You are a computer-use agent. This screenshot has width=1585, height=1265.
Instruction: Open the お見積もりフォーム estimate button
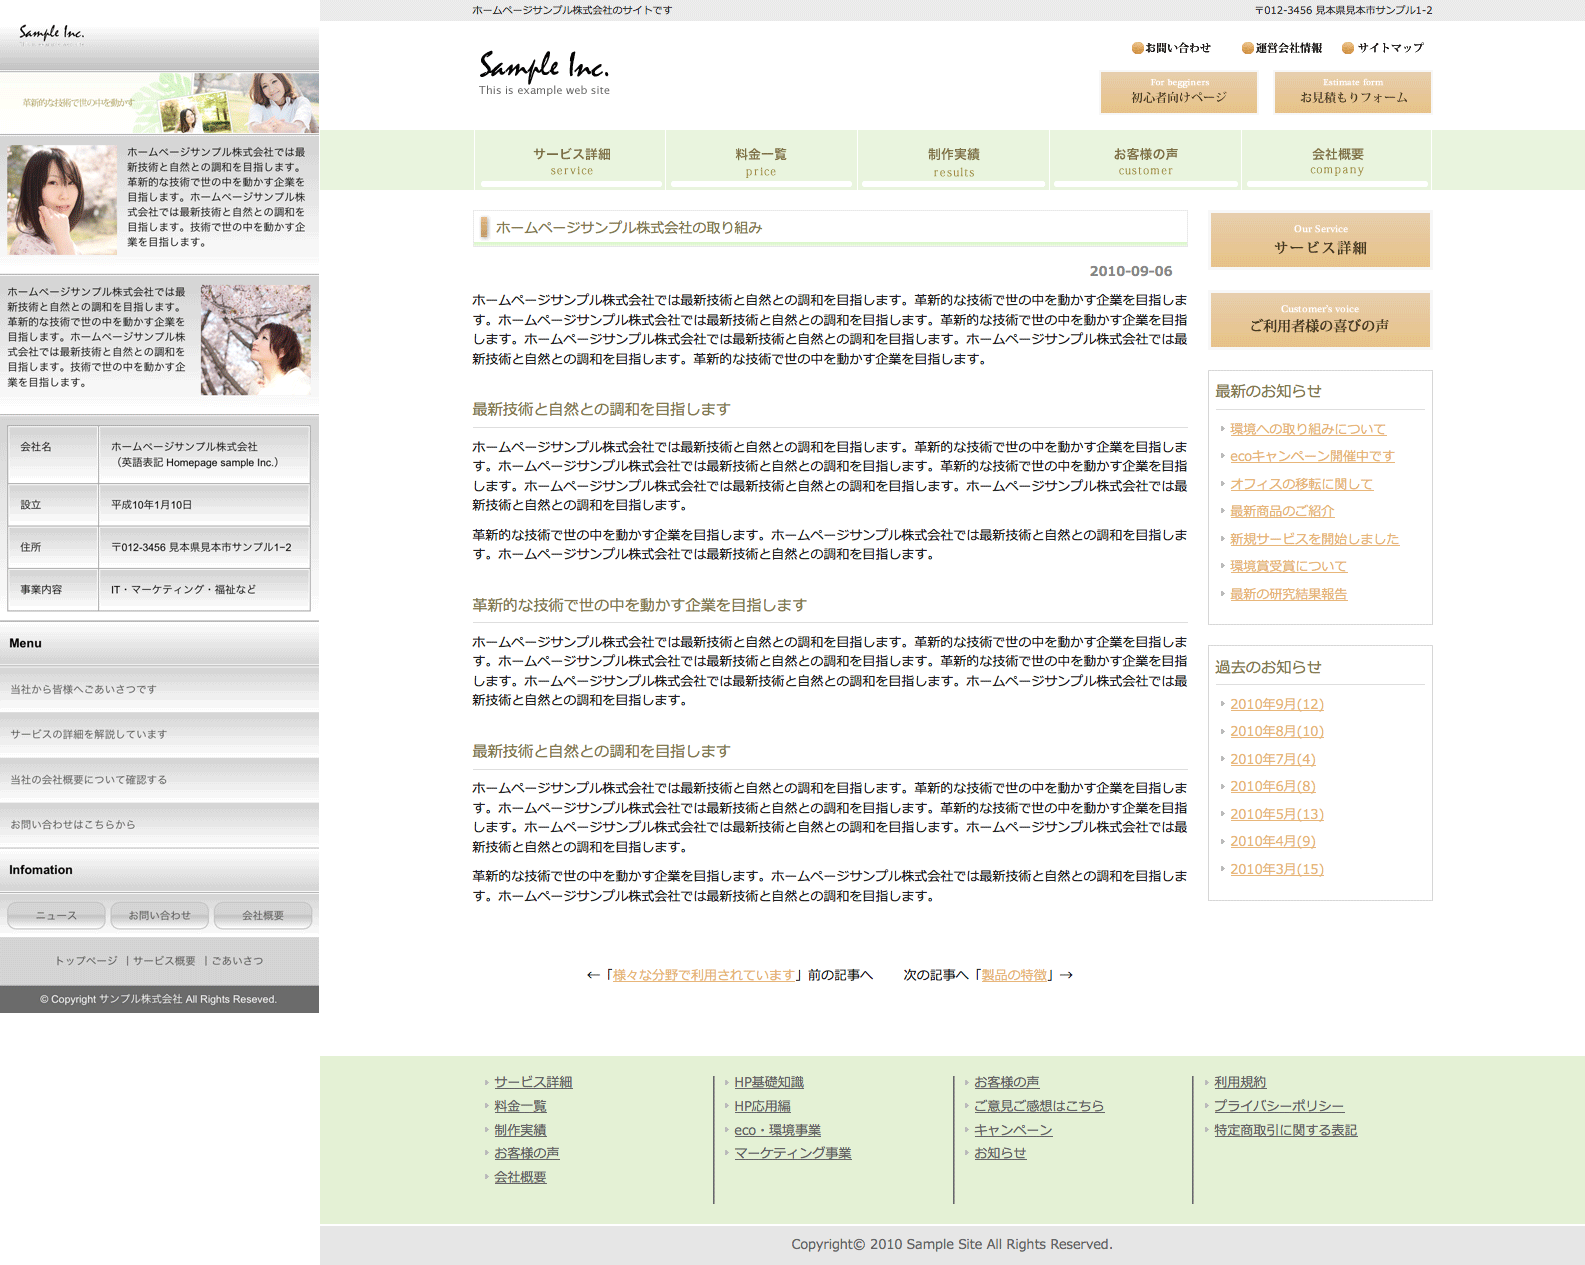click(x=1352, y=92)
